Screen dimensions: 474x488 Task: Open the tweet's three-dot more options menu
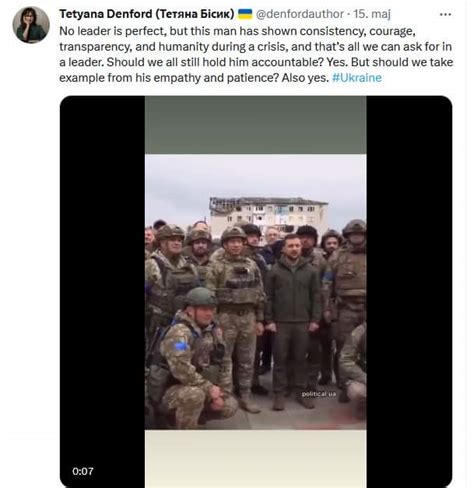(445, 14)
